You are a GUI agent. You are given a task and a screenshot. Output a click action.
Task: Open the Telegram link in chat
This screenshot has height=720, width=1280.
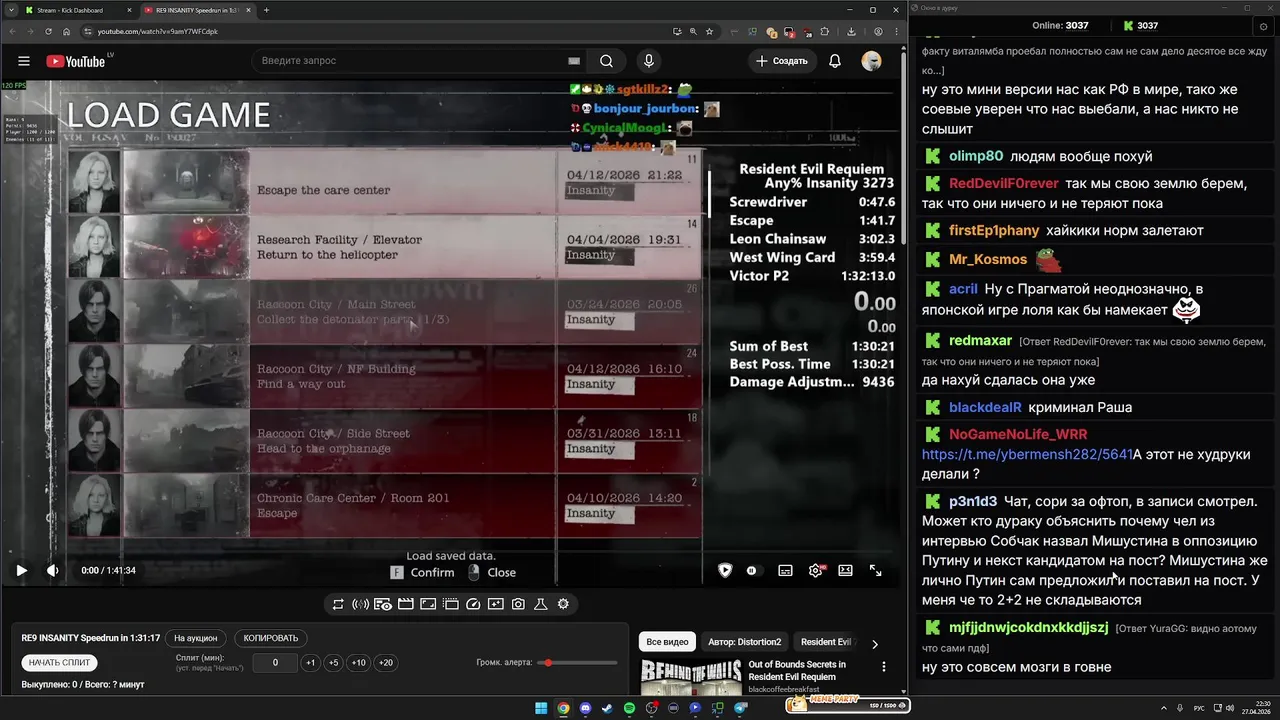pyautogui.click(x=1027, y=454)
